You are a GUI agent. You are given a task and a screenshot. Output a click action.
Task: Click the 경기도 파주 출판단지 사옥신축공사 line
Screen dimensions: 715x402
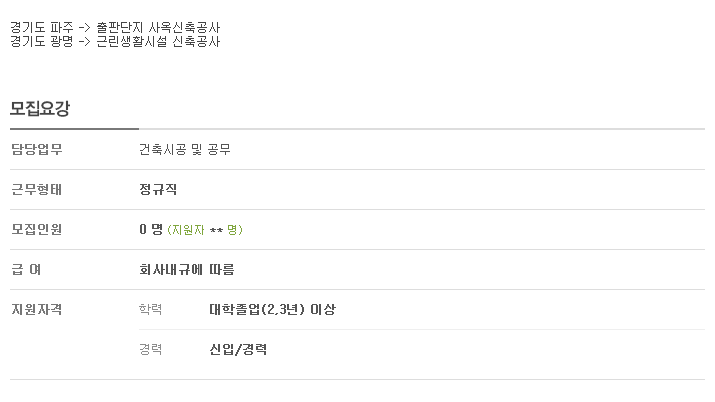[115, 27]
